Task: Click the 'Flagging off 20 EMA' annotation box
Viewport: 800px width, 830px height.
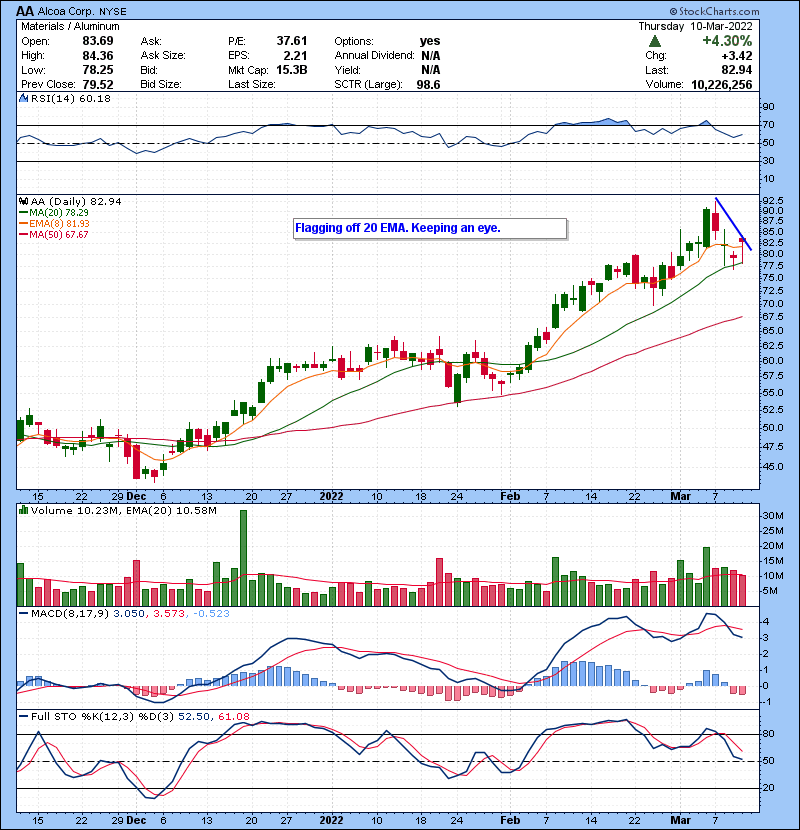Action: click(x=430, y=228)
